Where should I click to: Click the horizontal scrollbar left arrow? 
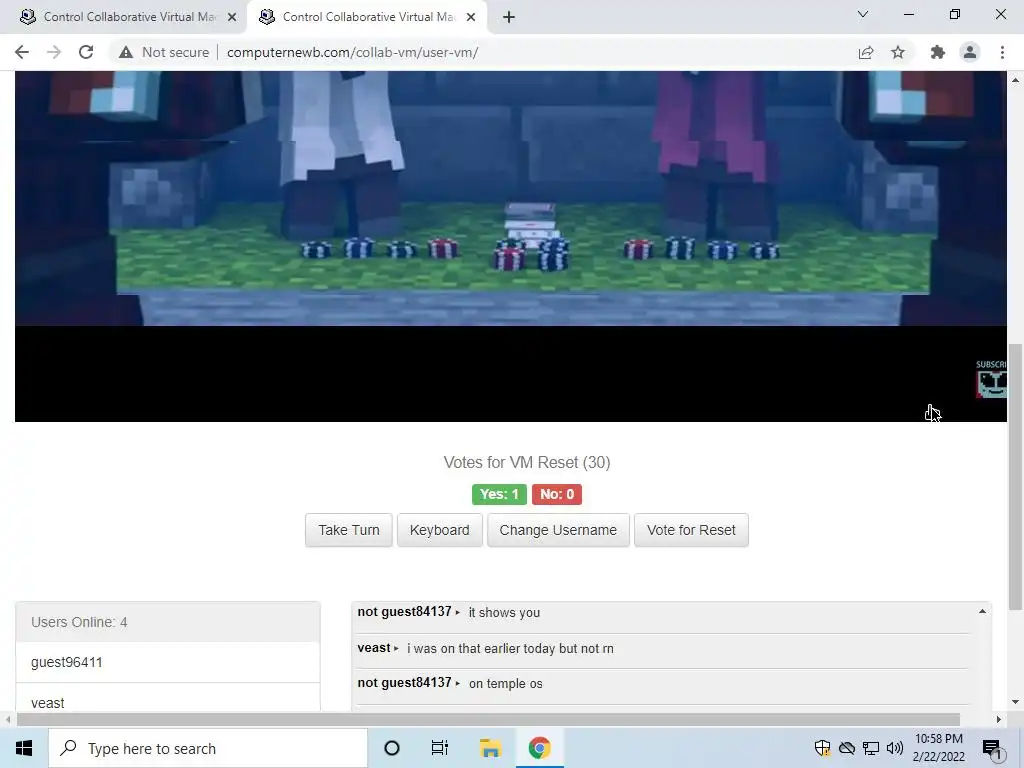8,719
